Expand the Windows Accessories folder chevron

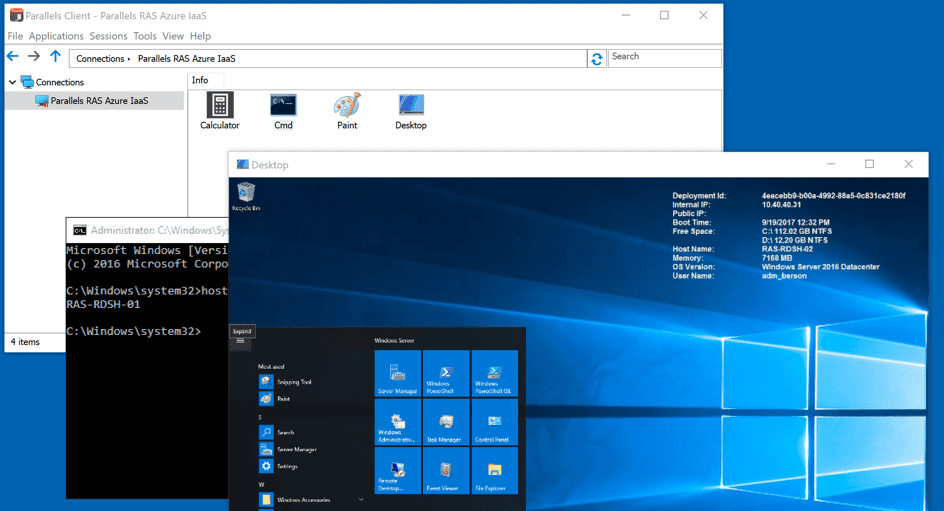tap(361, 500)
